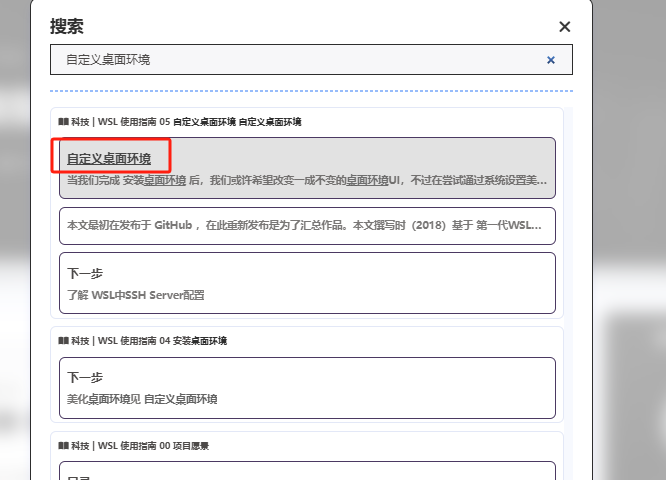Click the icon before WSL 使用指南 05 header
Image resolution: width=666 pixels, height=480 pixels.
63,122
